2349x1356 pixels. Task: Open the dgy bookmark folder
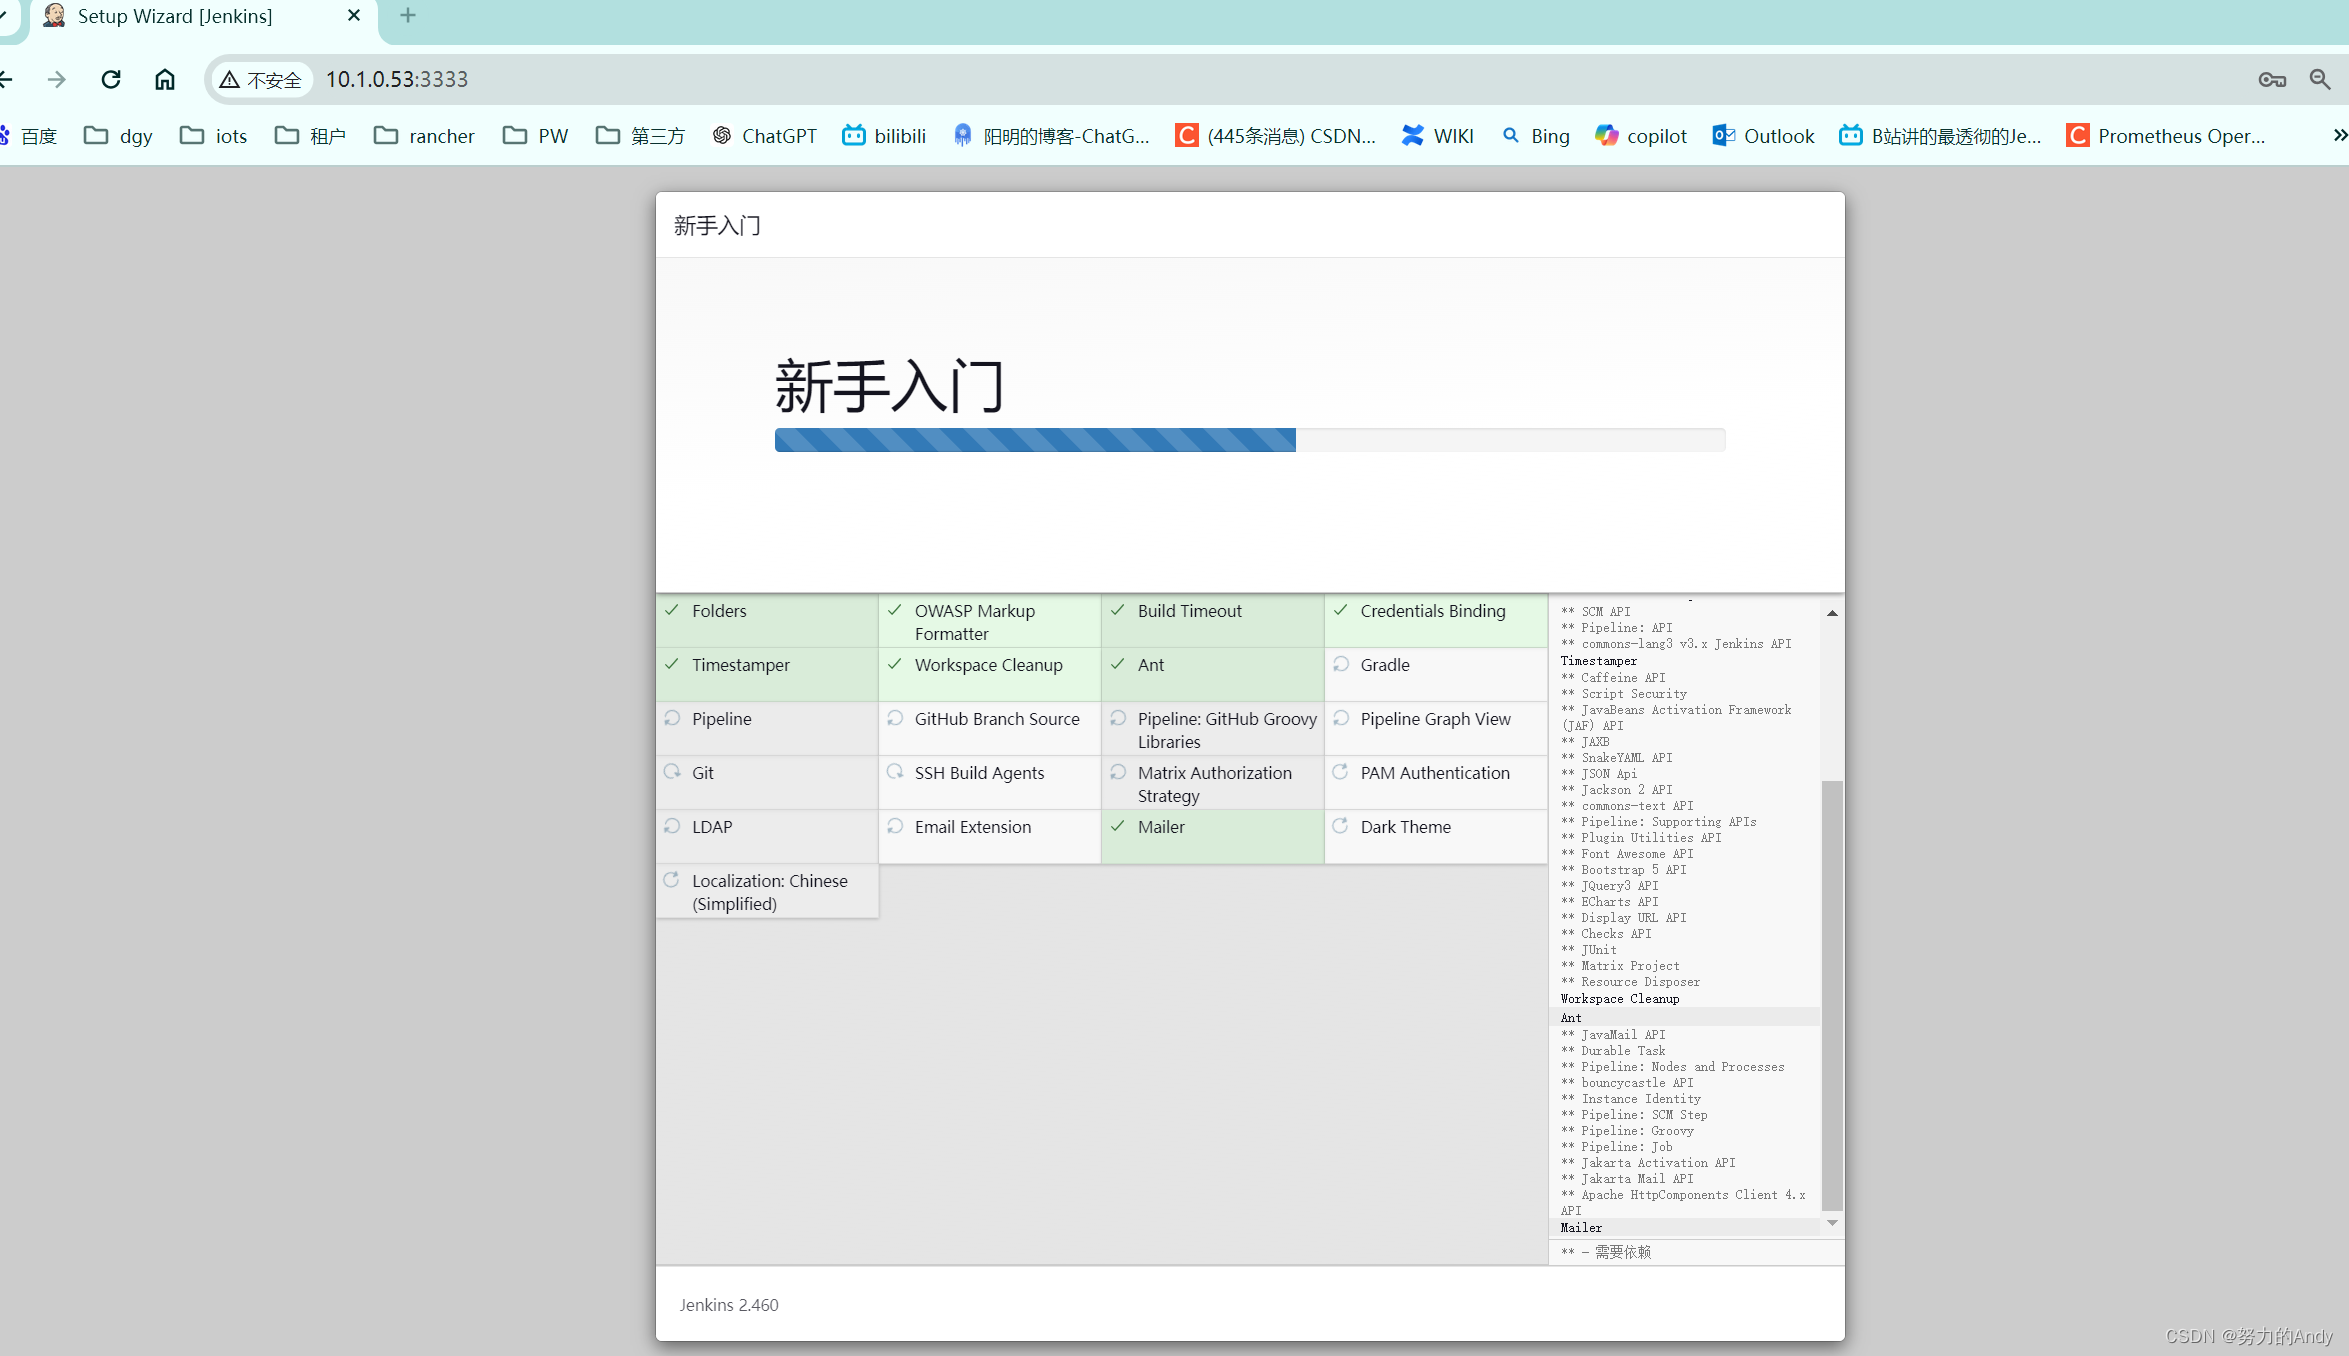tap(119, 136)
